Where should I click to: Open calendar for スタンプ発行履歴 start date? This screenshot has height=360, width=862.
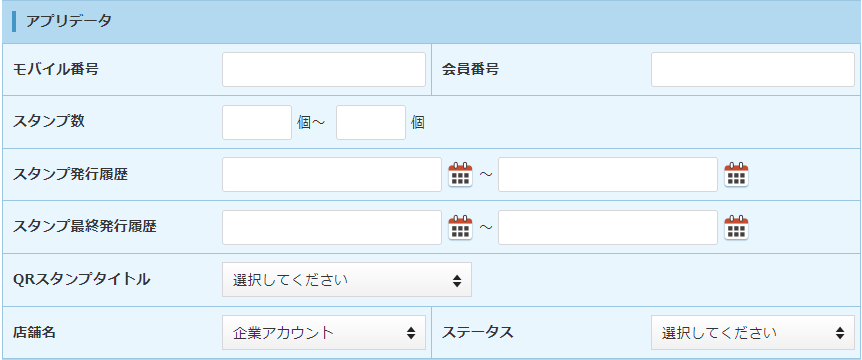pos(461,175)
